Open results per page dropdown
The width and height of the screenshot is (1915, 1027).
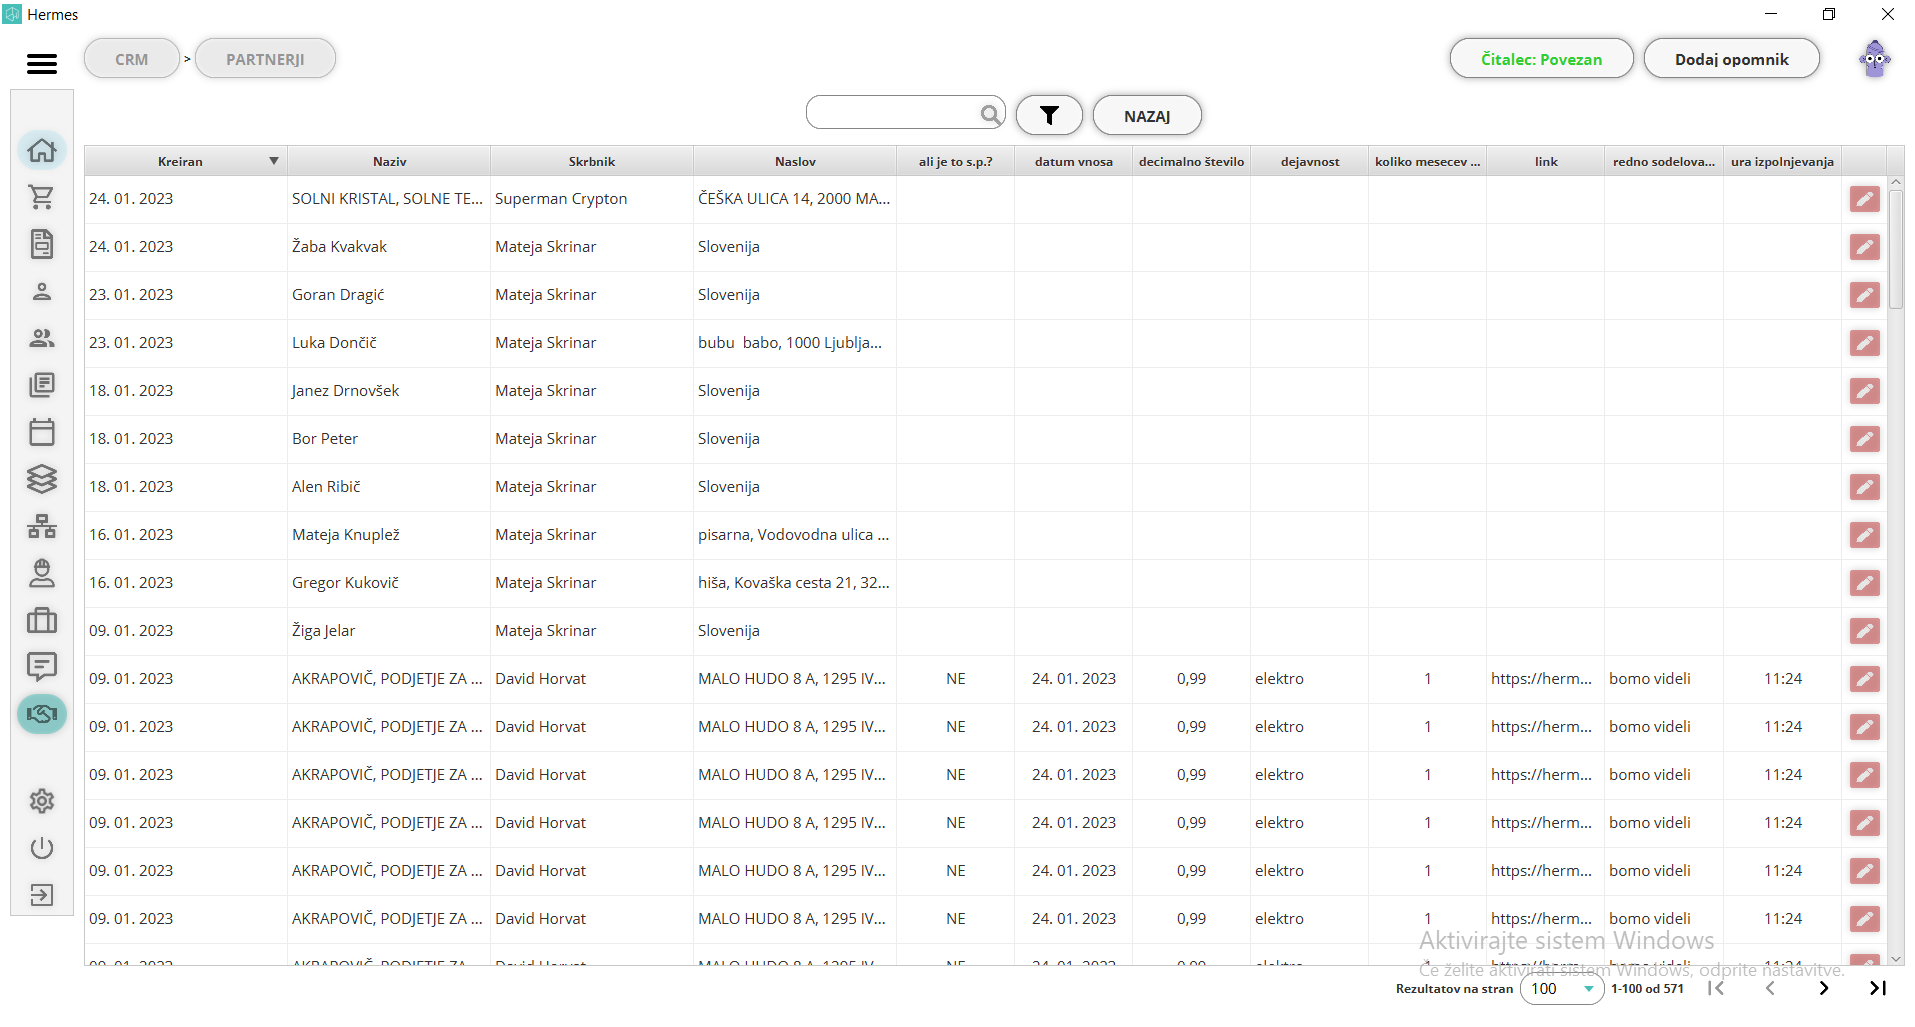[x=1562, y=989]
